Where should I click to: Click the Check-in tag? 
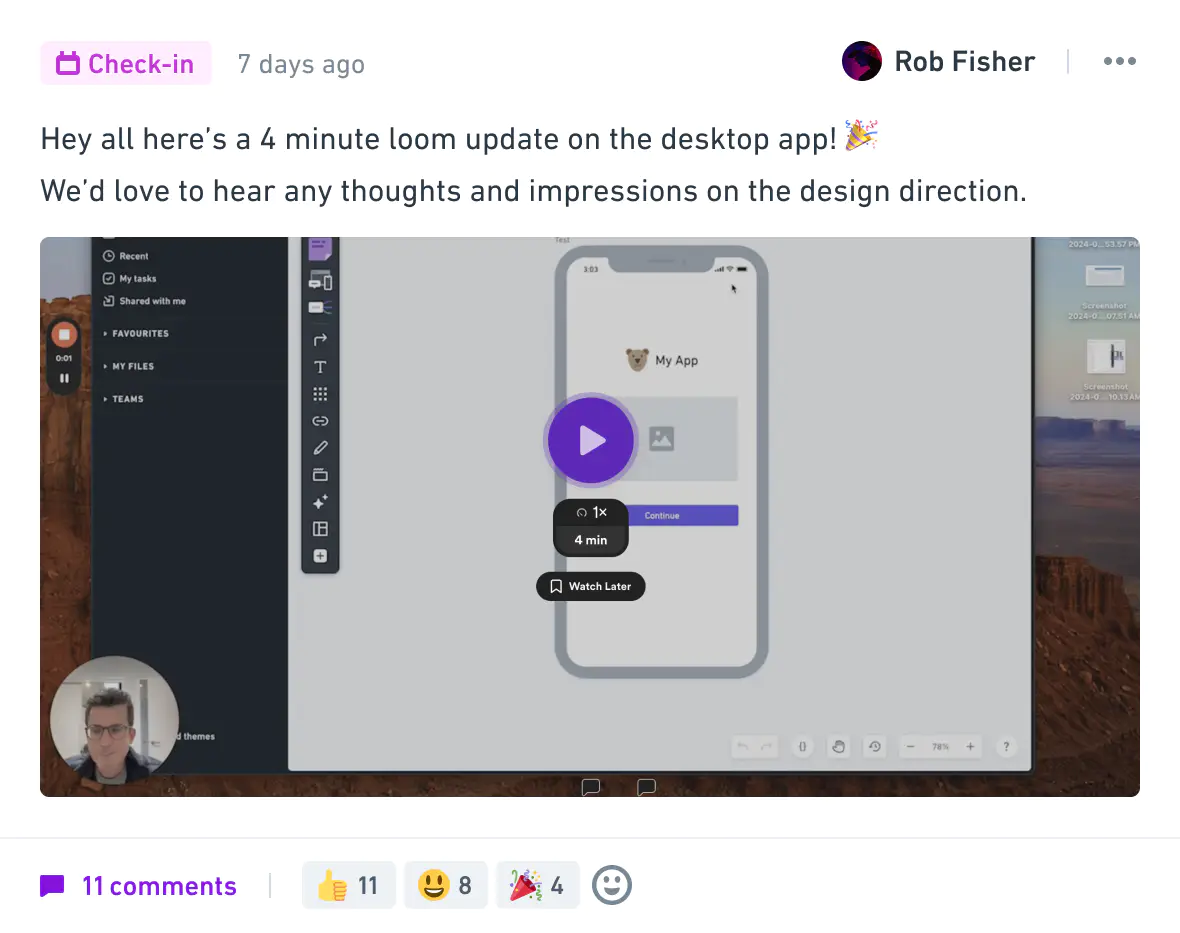pyautogui.click(x=126, y=63)
